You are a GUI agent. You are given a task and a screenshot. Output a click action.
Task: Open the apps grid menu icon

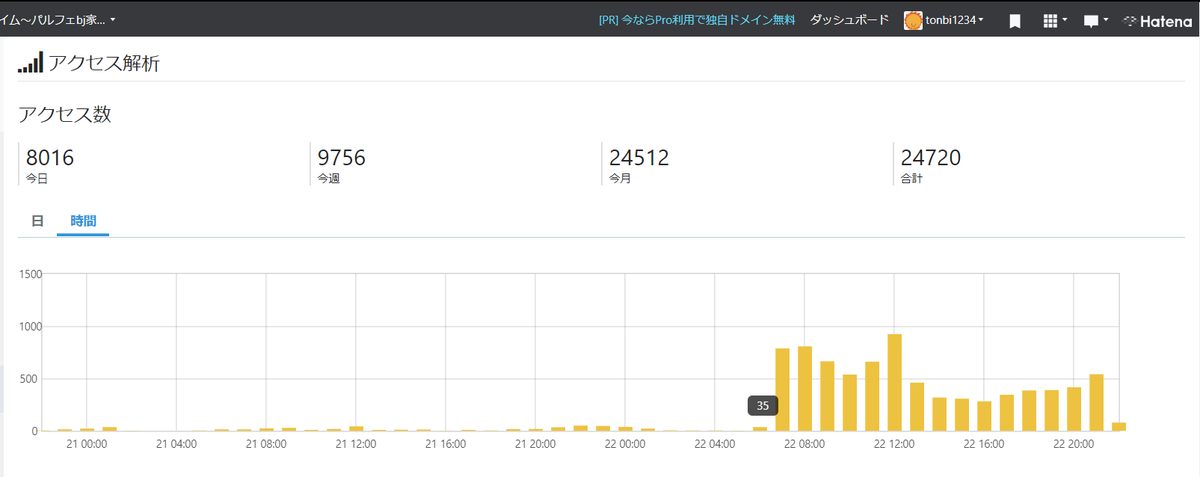pos(1055,20)
